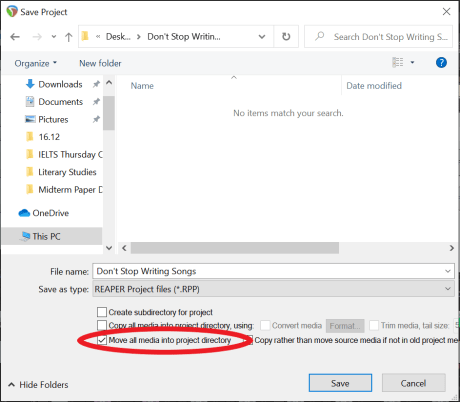
Task: Open view options dropdown arrow
Action: (x=412, y=62)
